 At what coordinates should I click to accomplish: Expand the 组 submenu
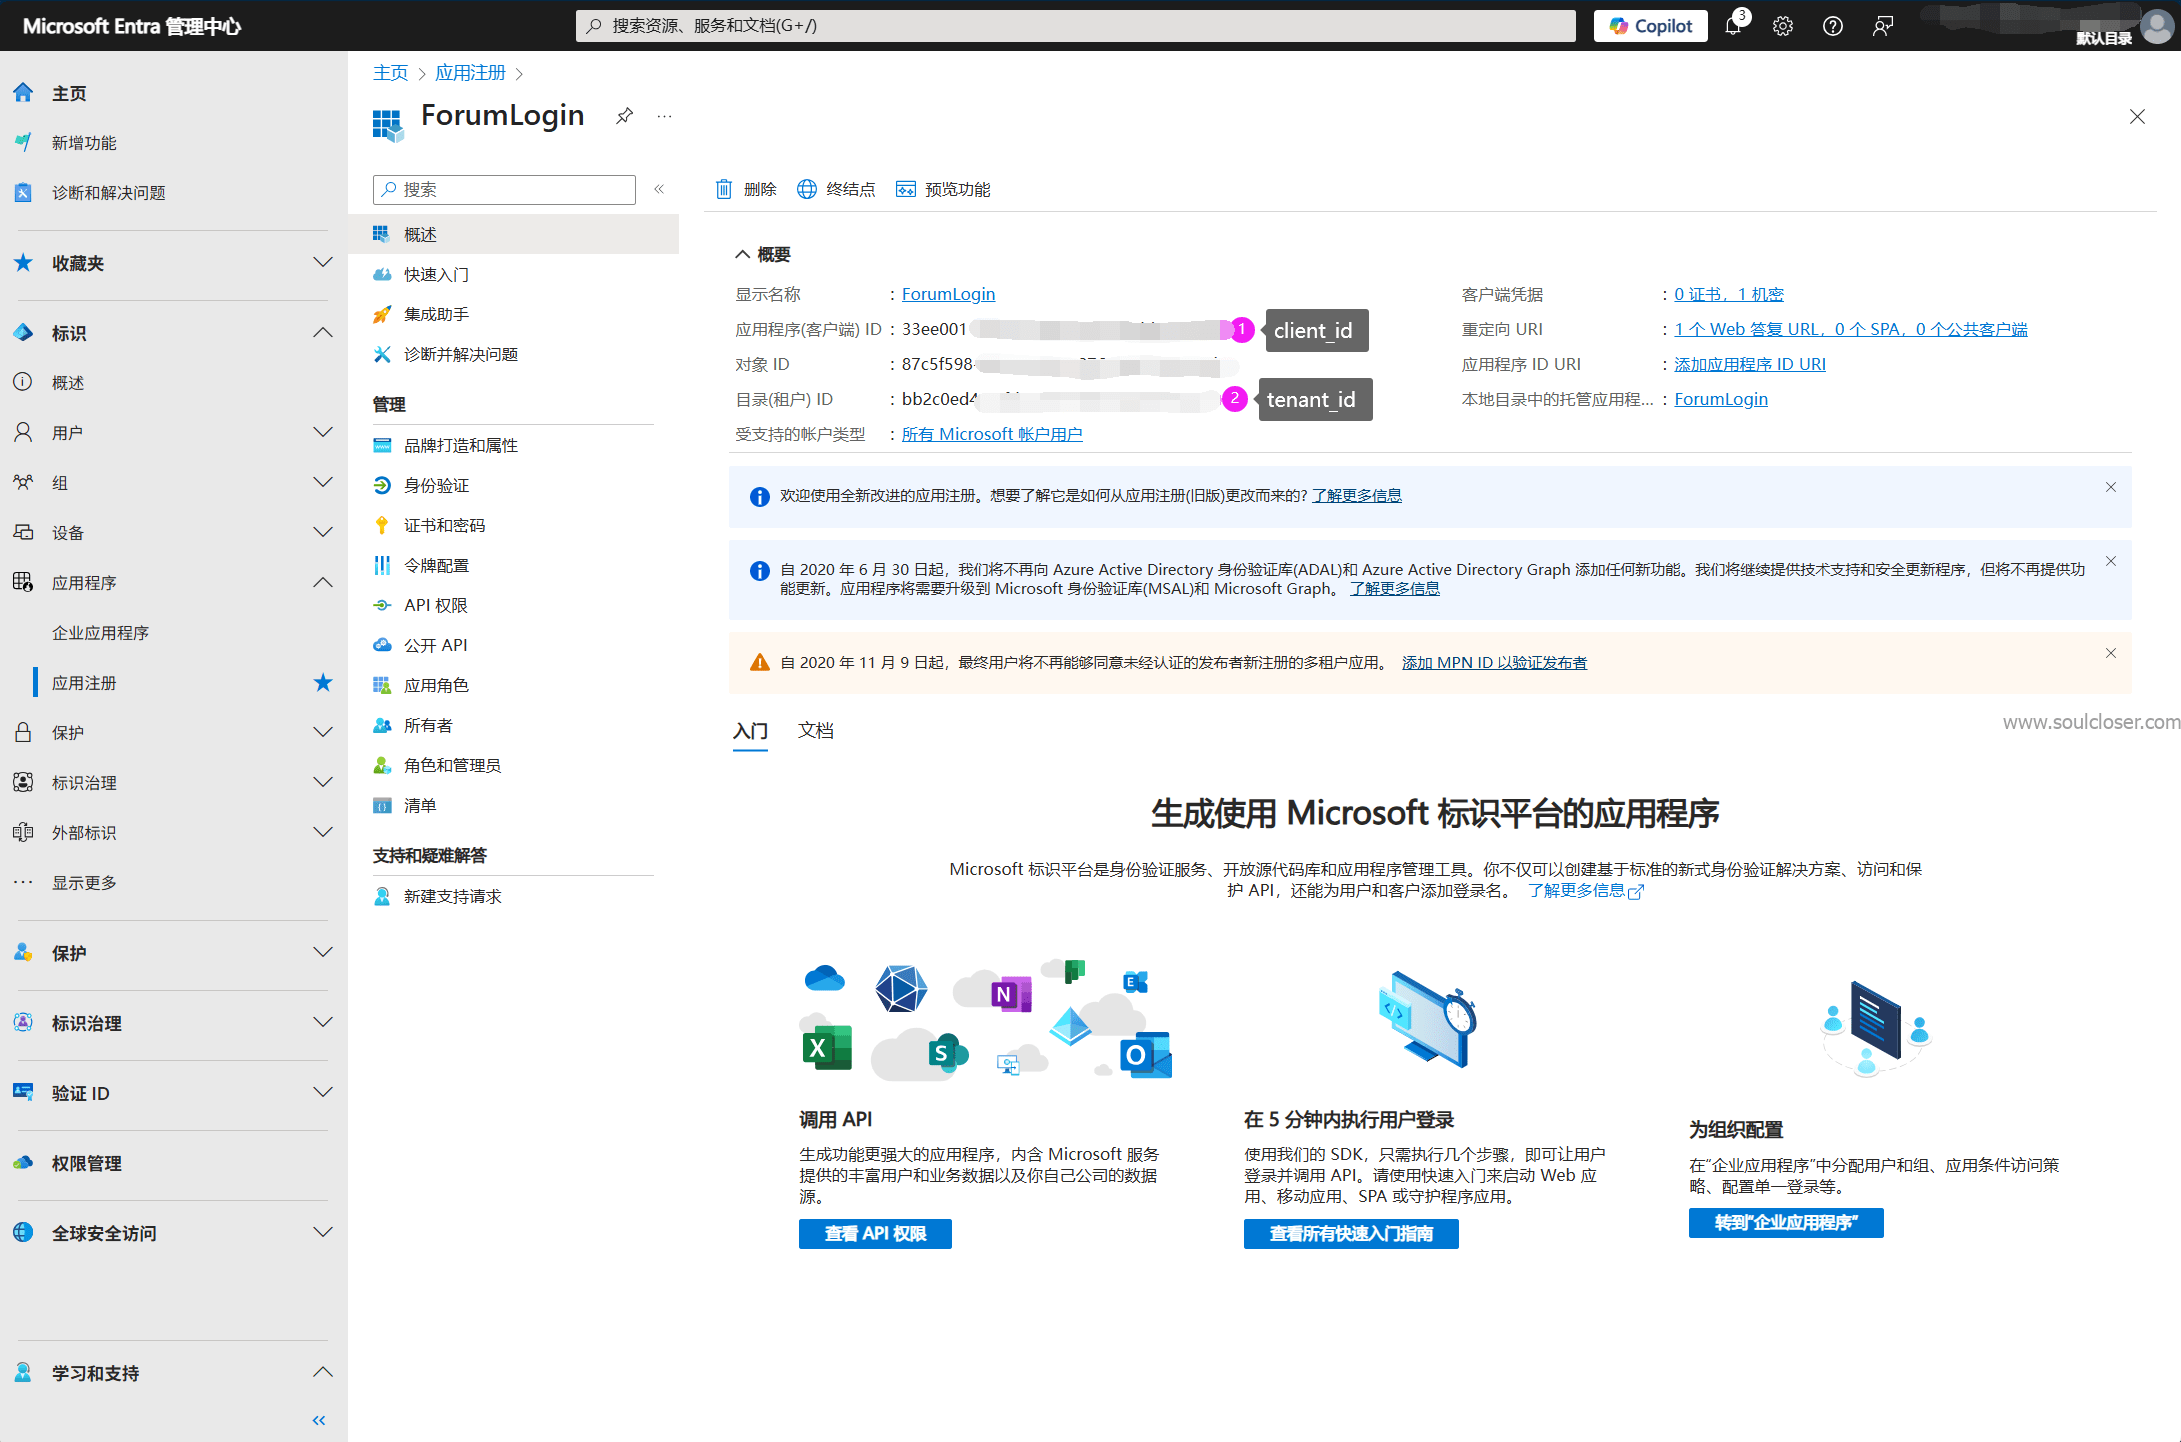pos(322,483)
